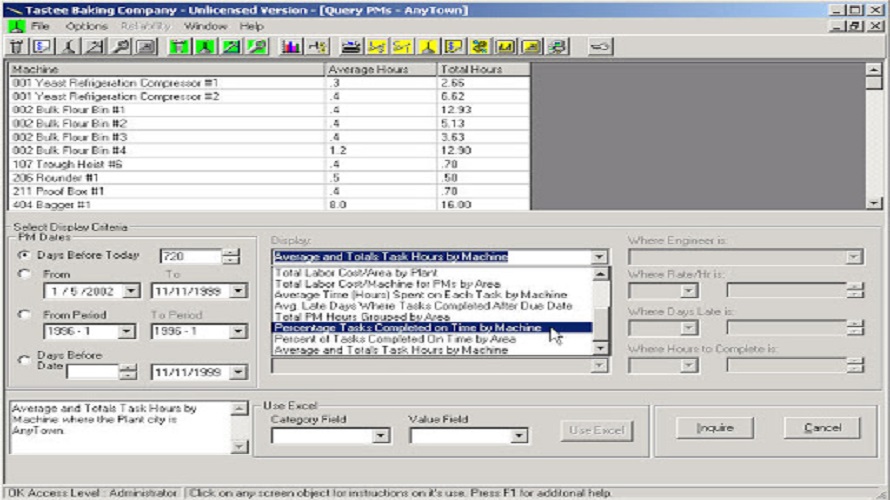Open the green app icon menu beside File
Screen dimensions: 890x500
coord(16,26)
